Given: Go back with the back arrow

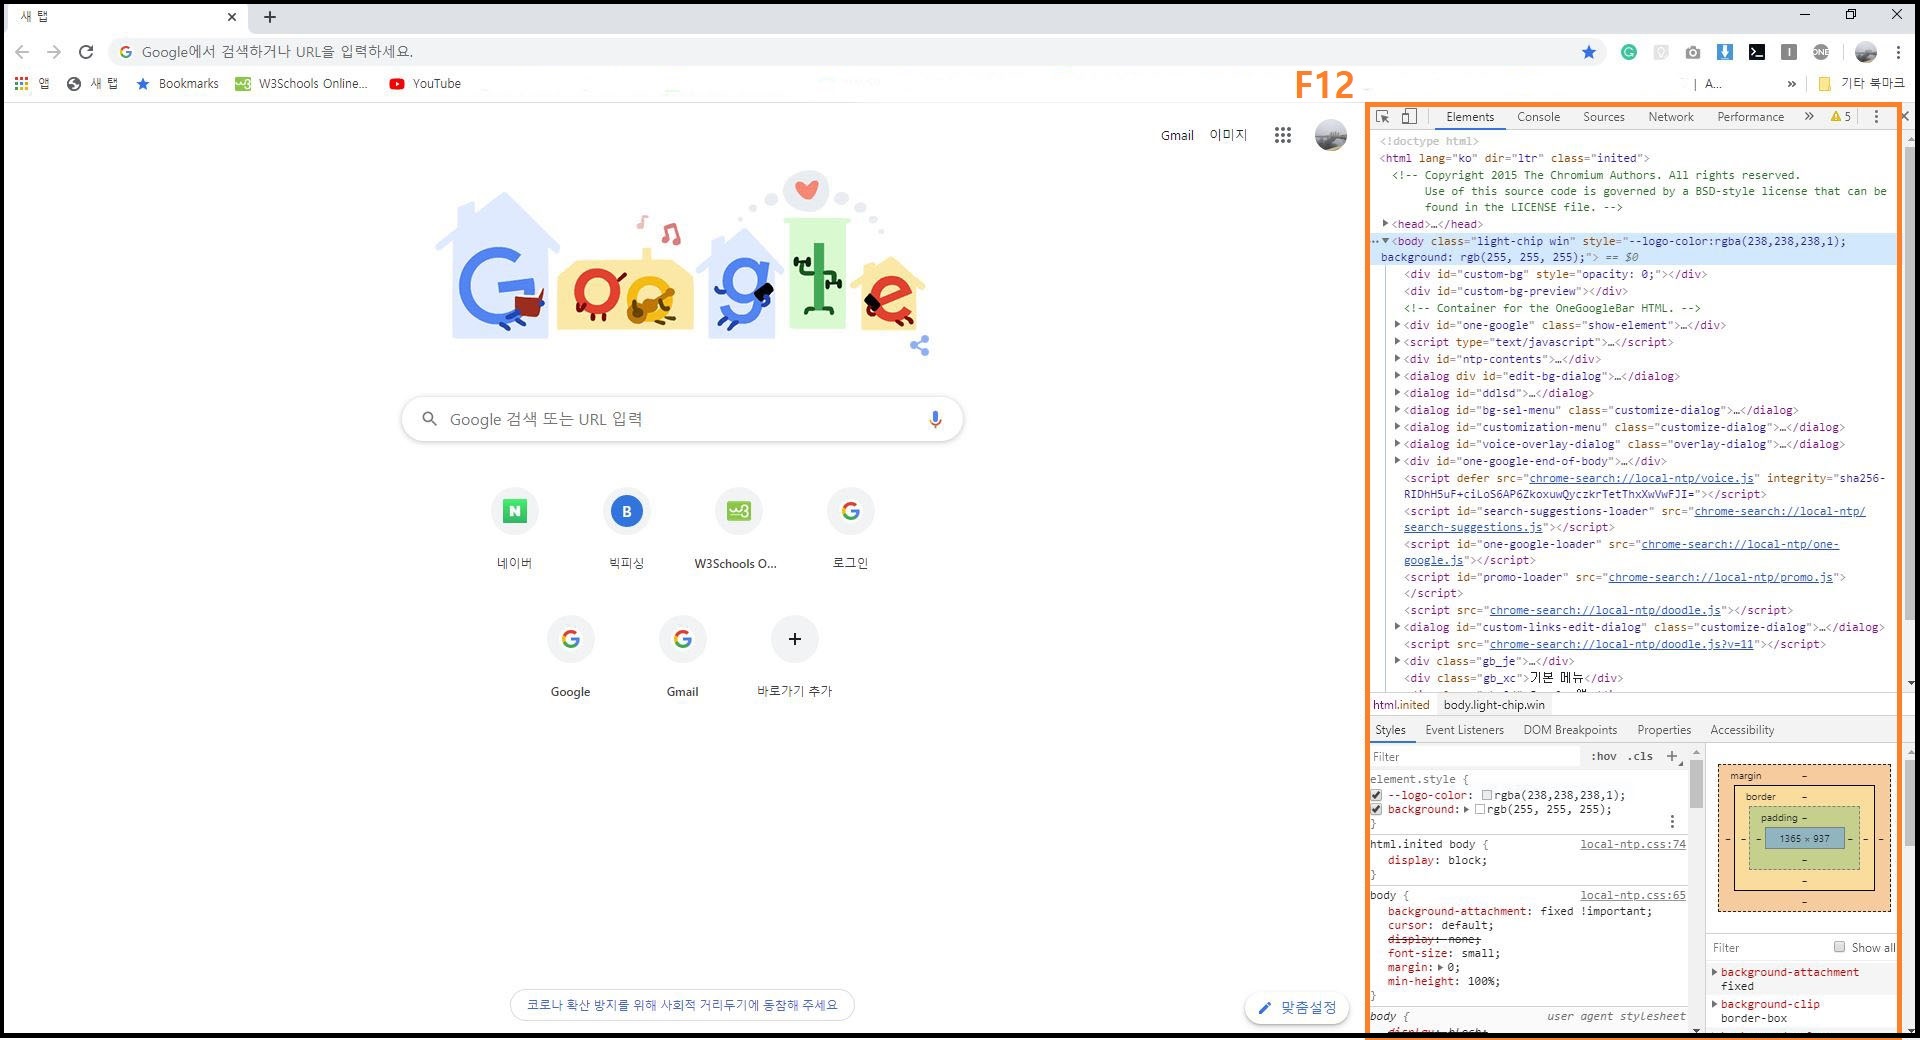Looking at the screenshot, I should click(22, 52).
